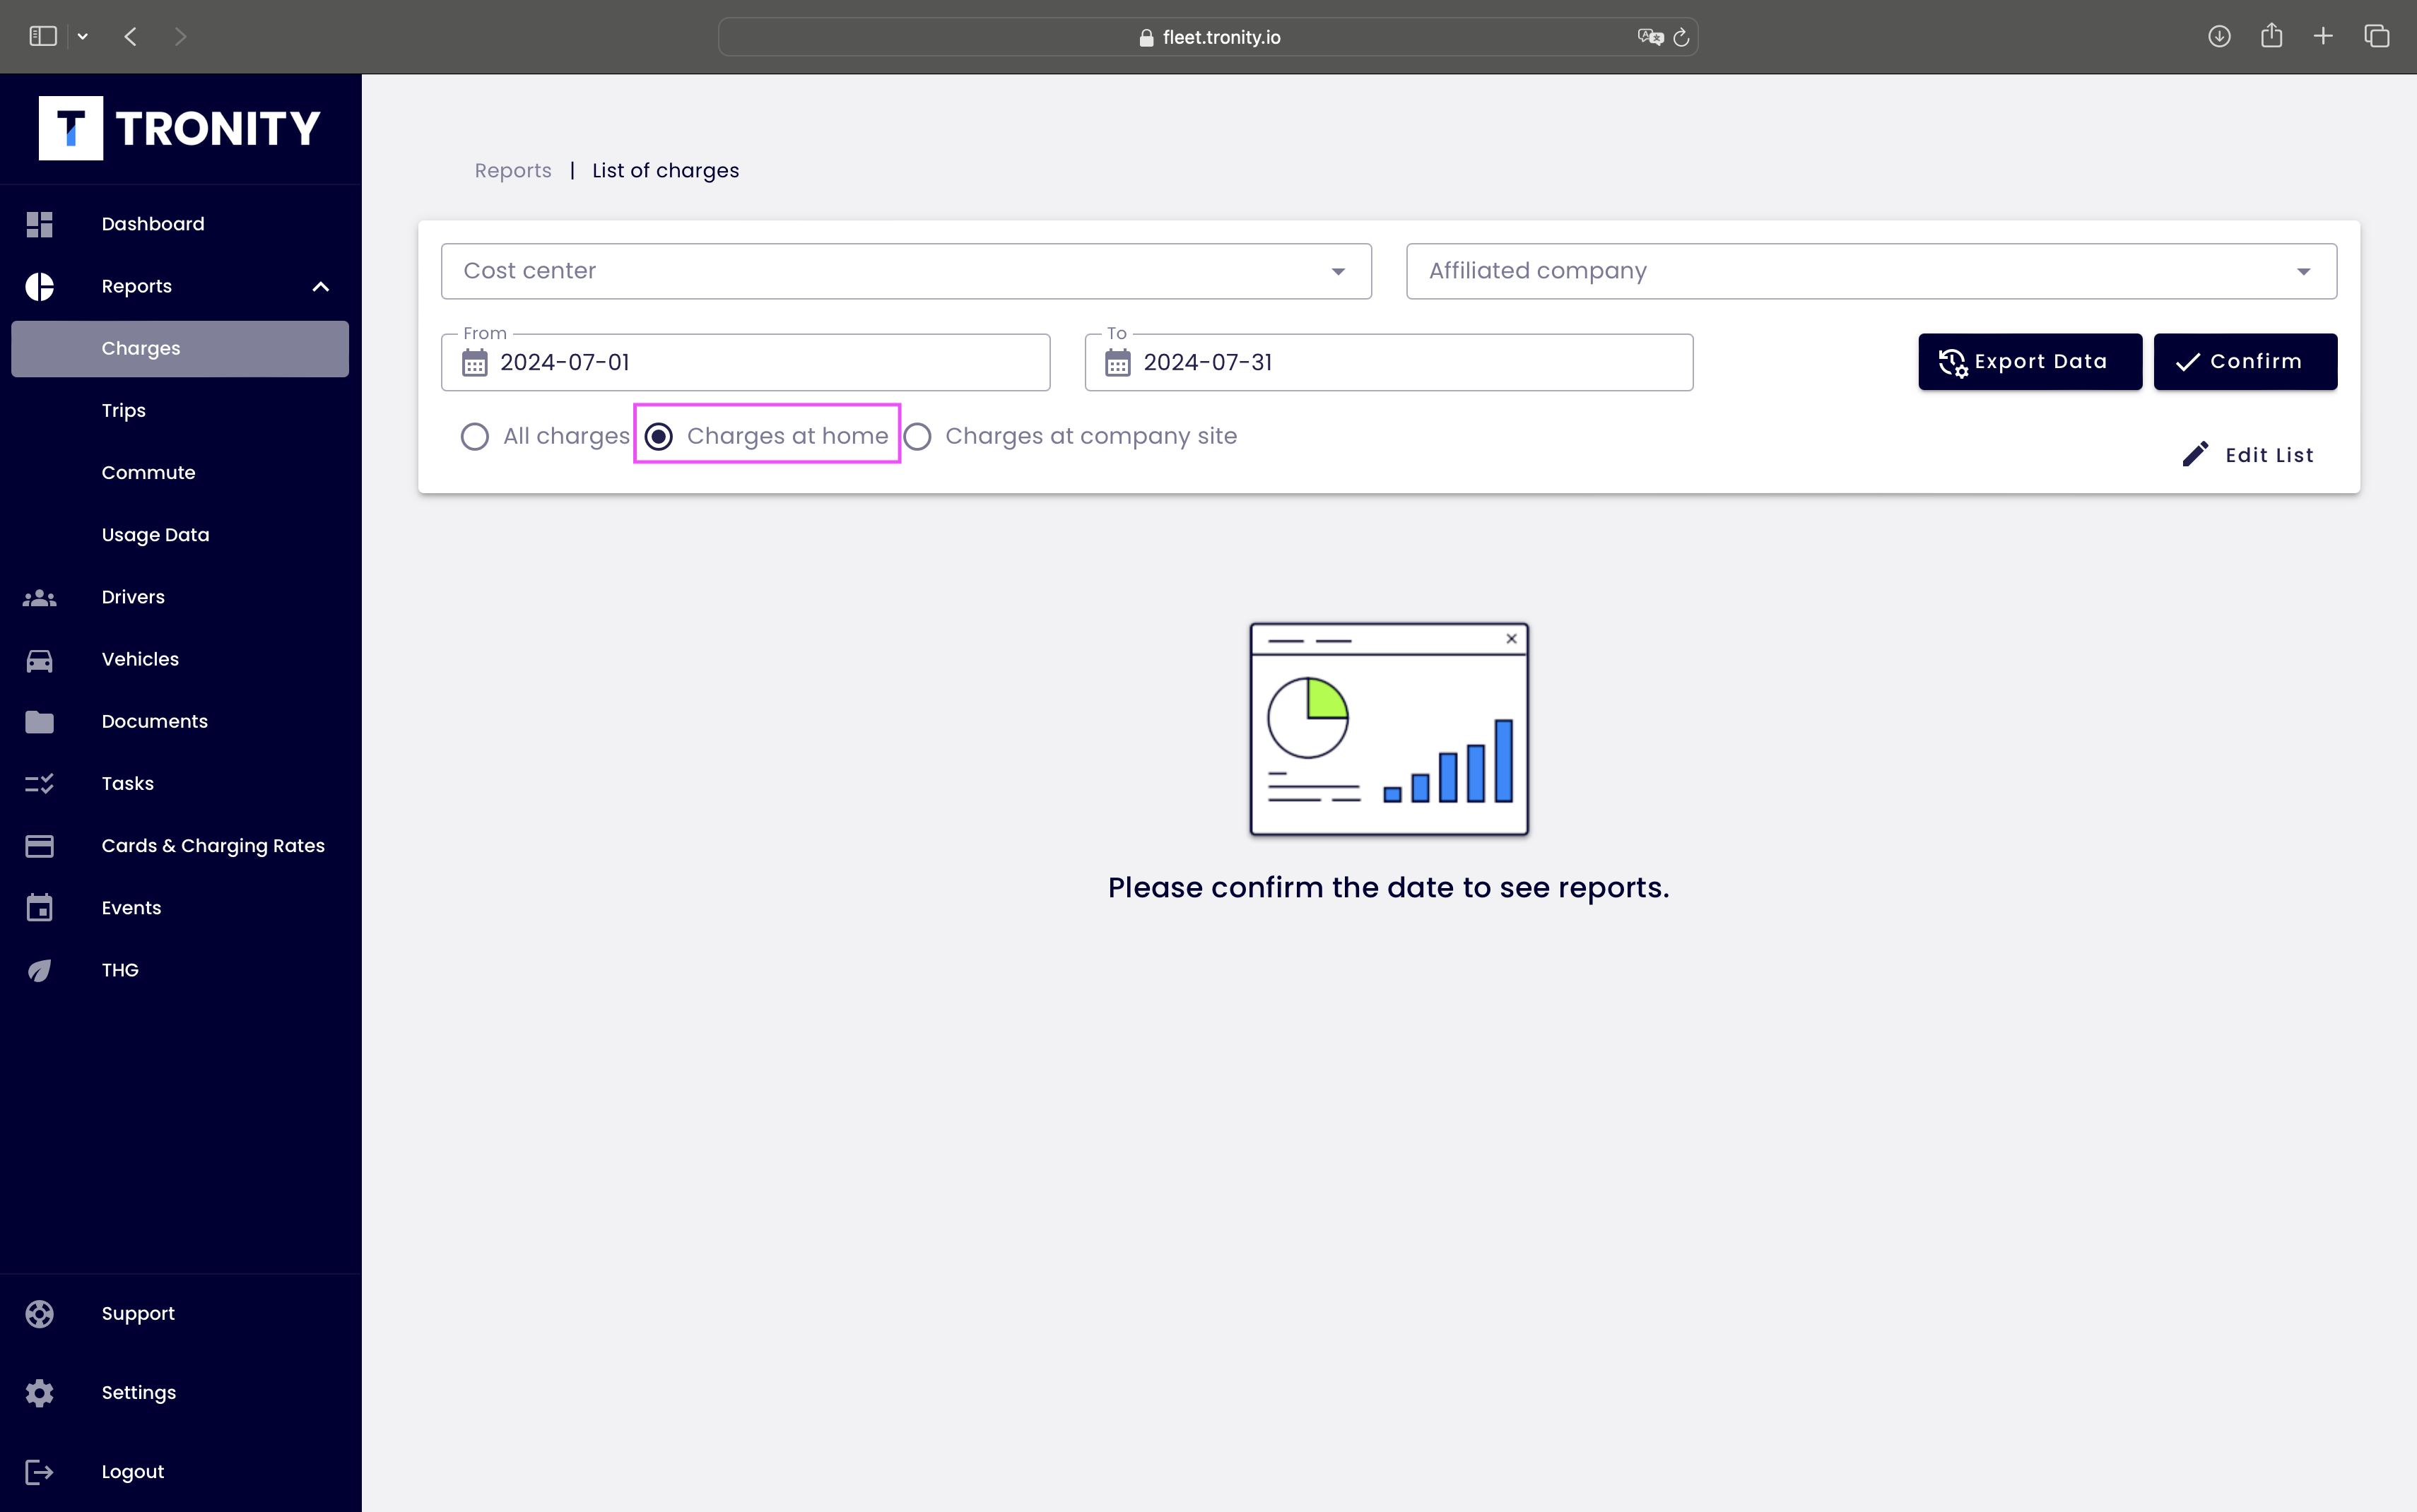2417x1512 pixels.
Task: Open the Documents page
Action: click(x=180, y=722)
